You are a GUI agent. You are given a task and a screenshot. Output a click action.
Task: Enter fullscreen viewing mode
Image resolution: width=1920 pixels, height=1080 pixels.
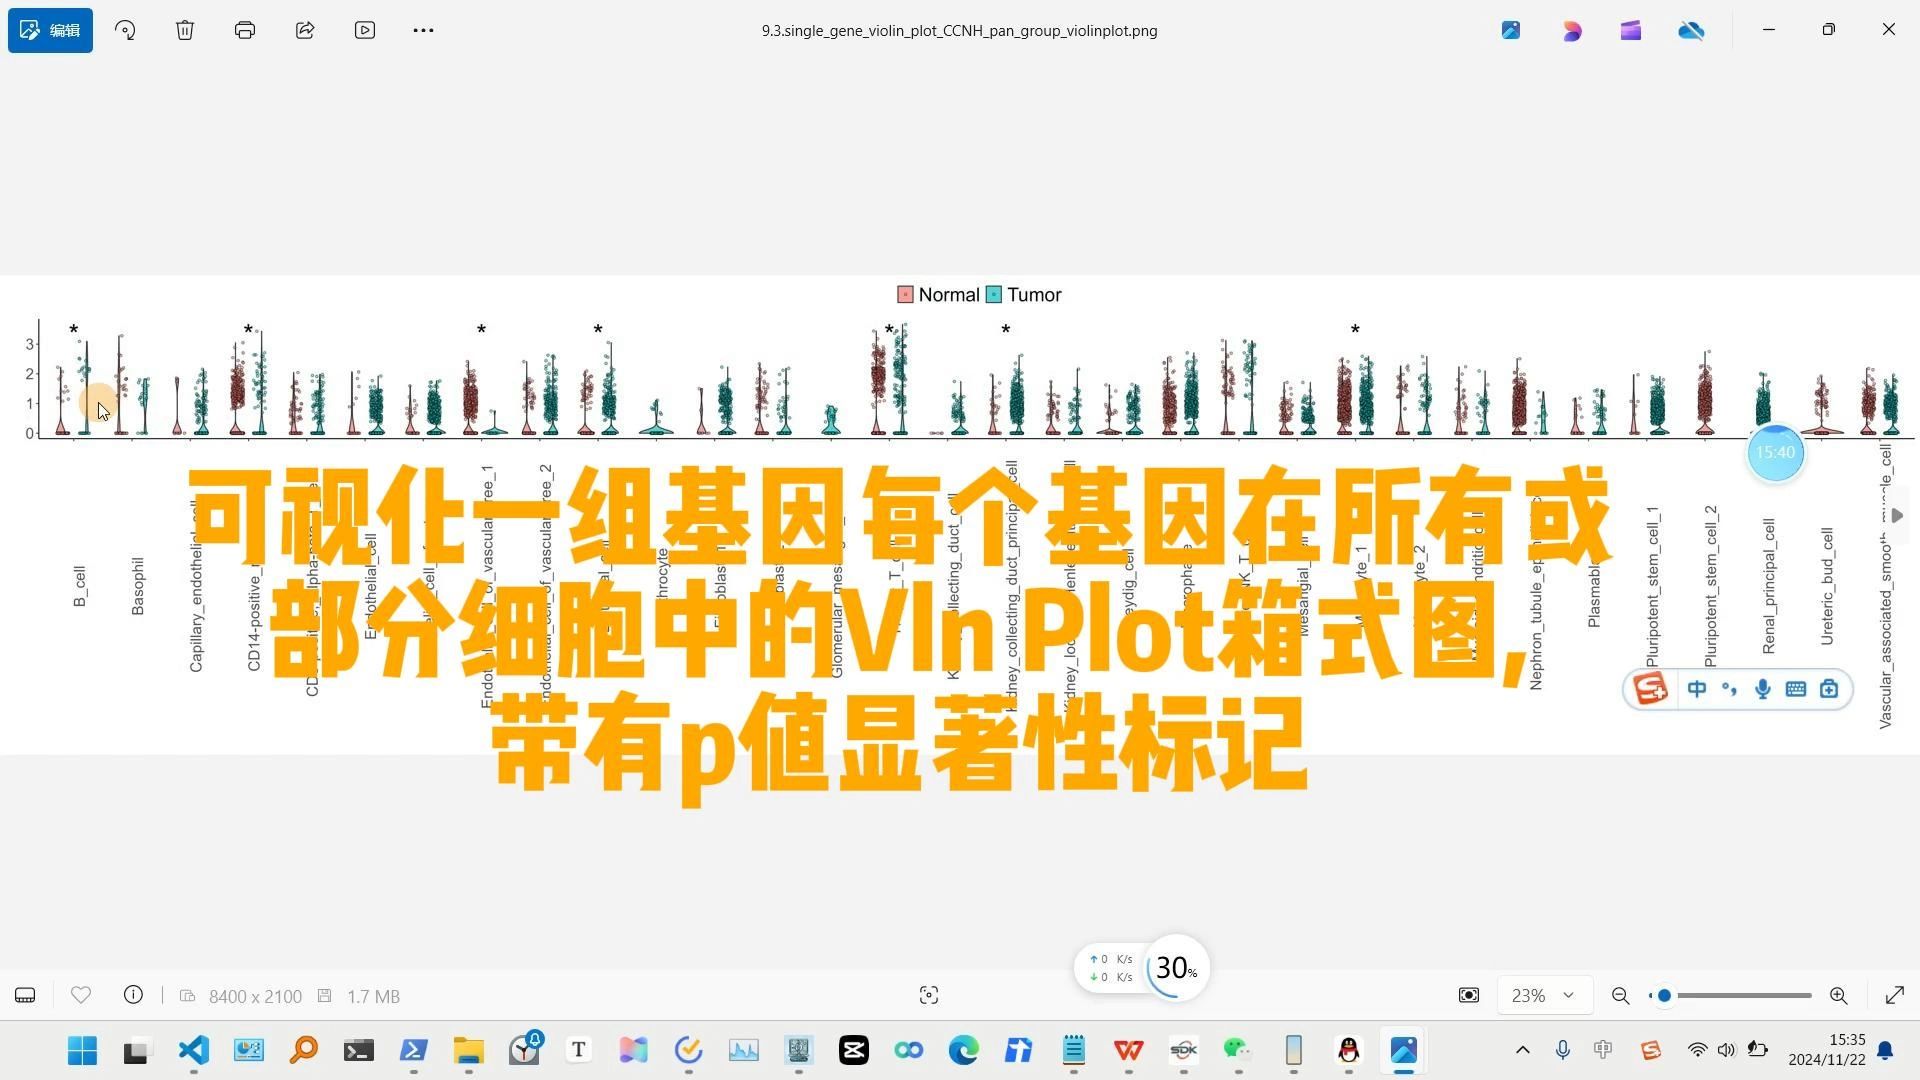pos(1895,995)
